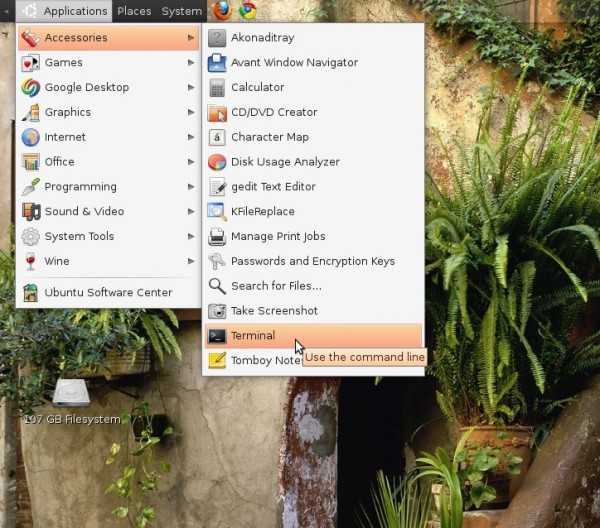
Task: Click the Calculator icon
Action: click(217, 88)
